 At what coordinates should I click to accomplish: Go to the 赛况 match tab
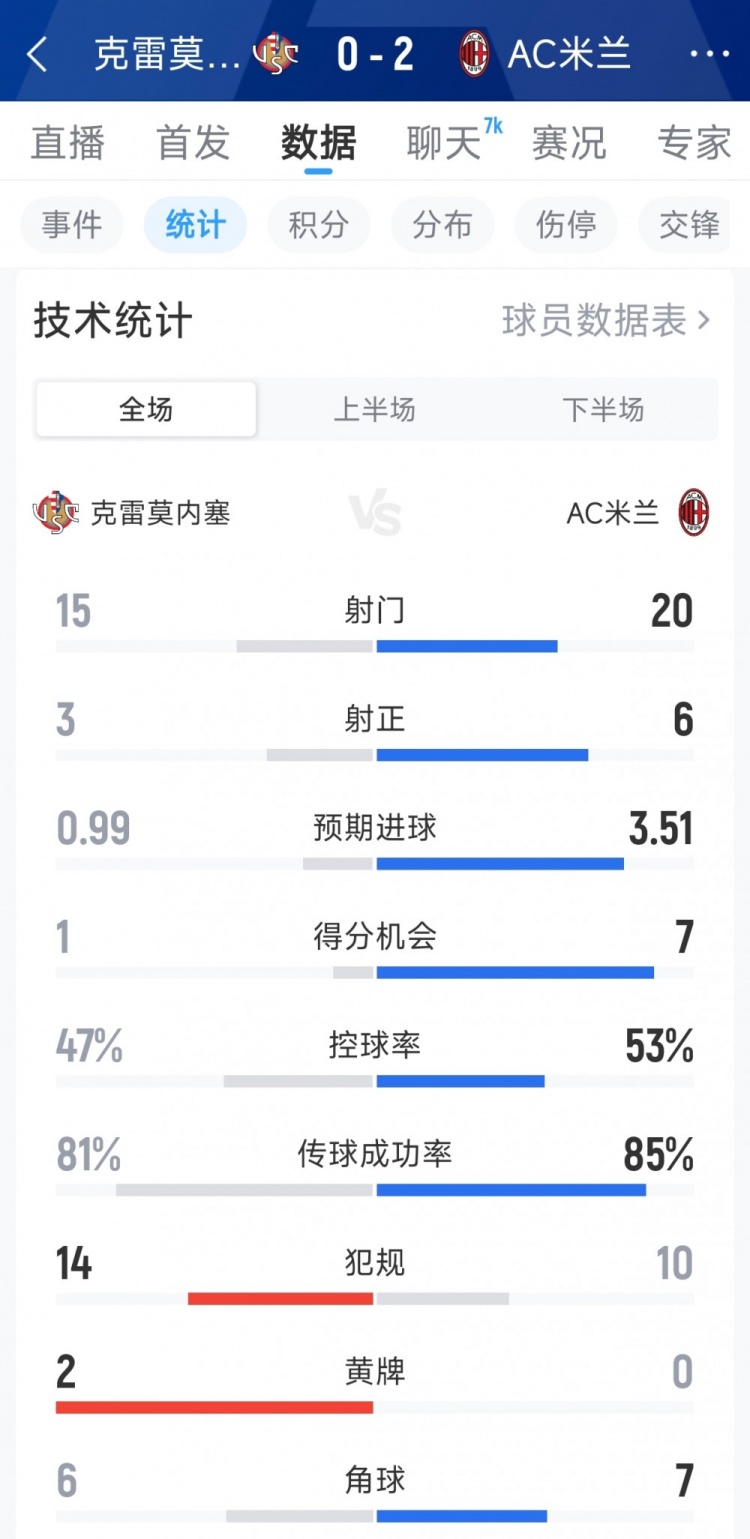coord(569,143)
